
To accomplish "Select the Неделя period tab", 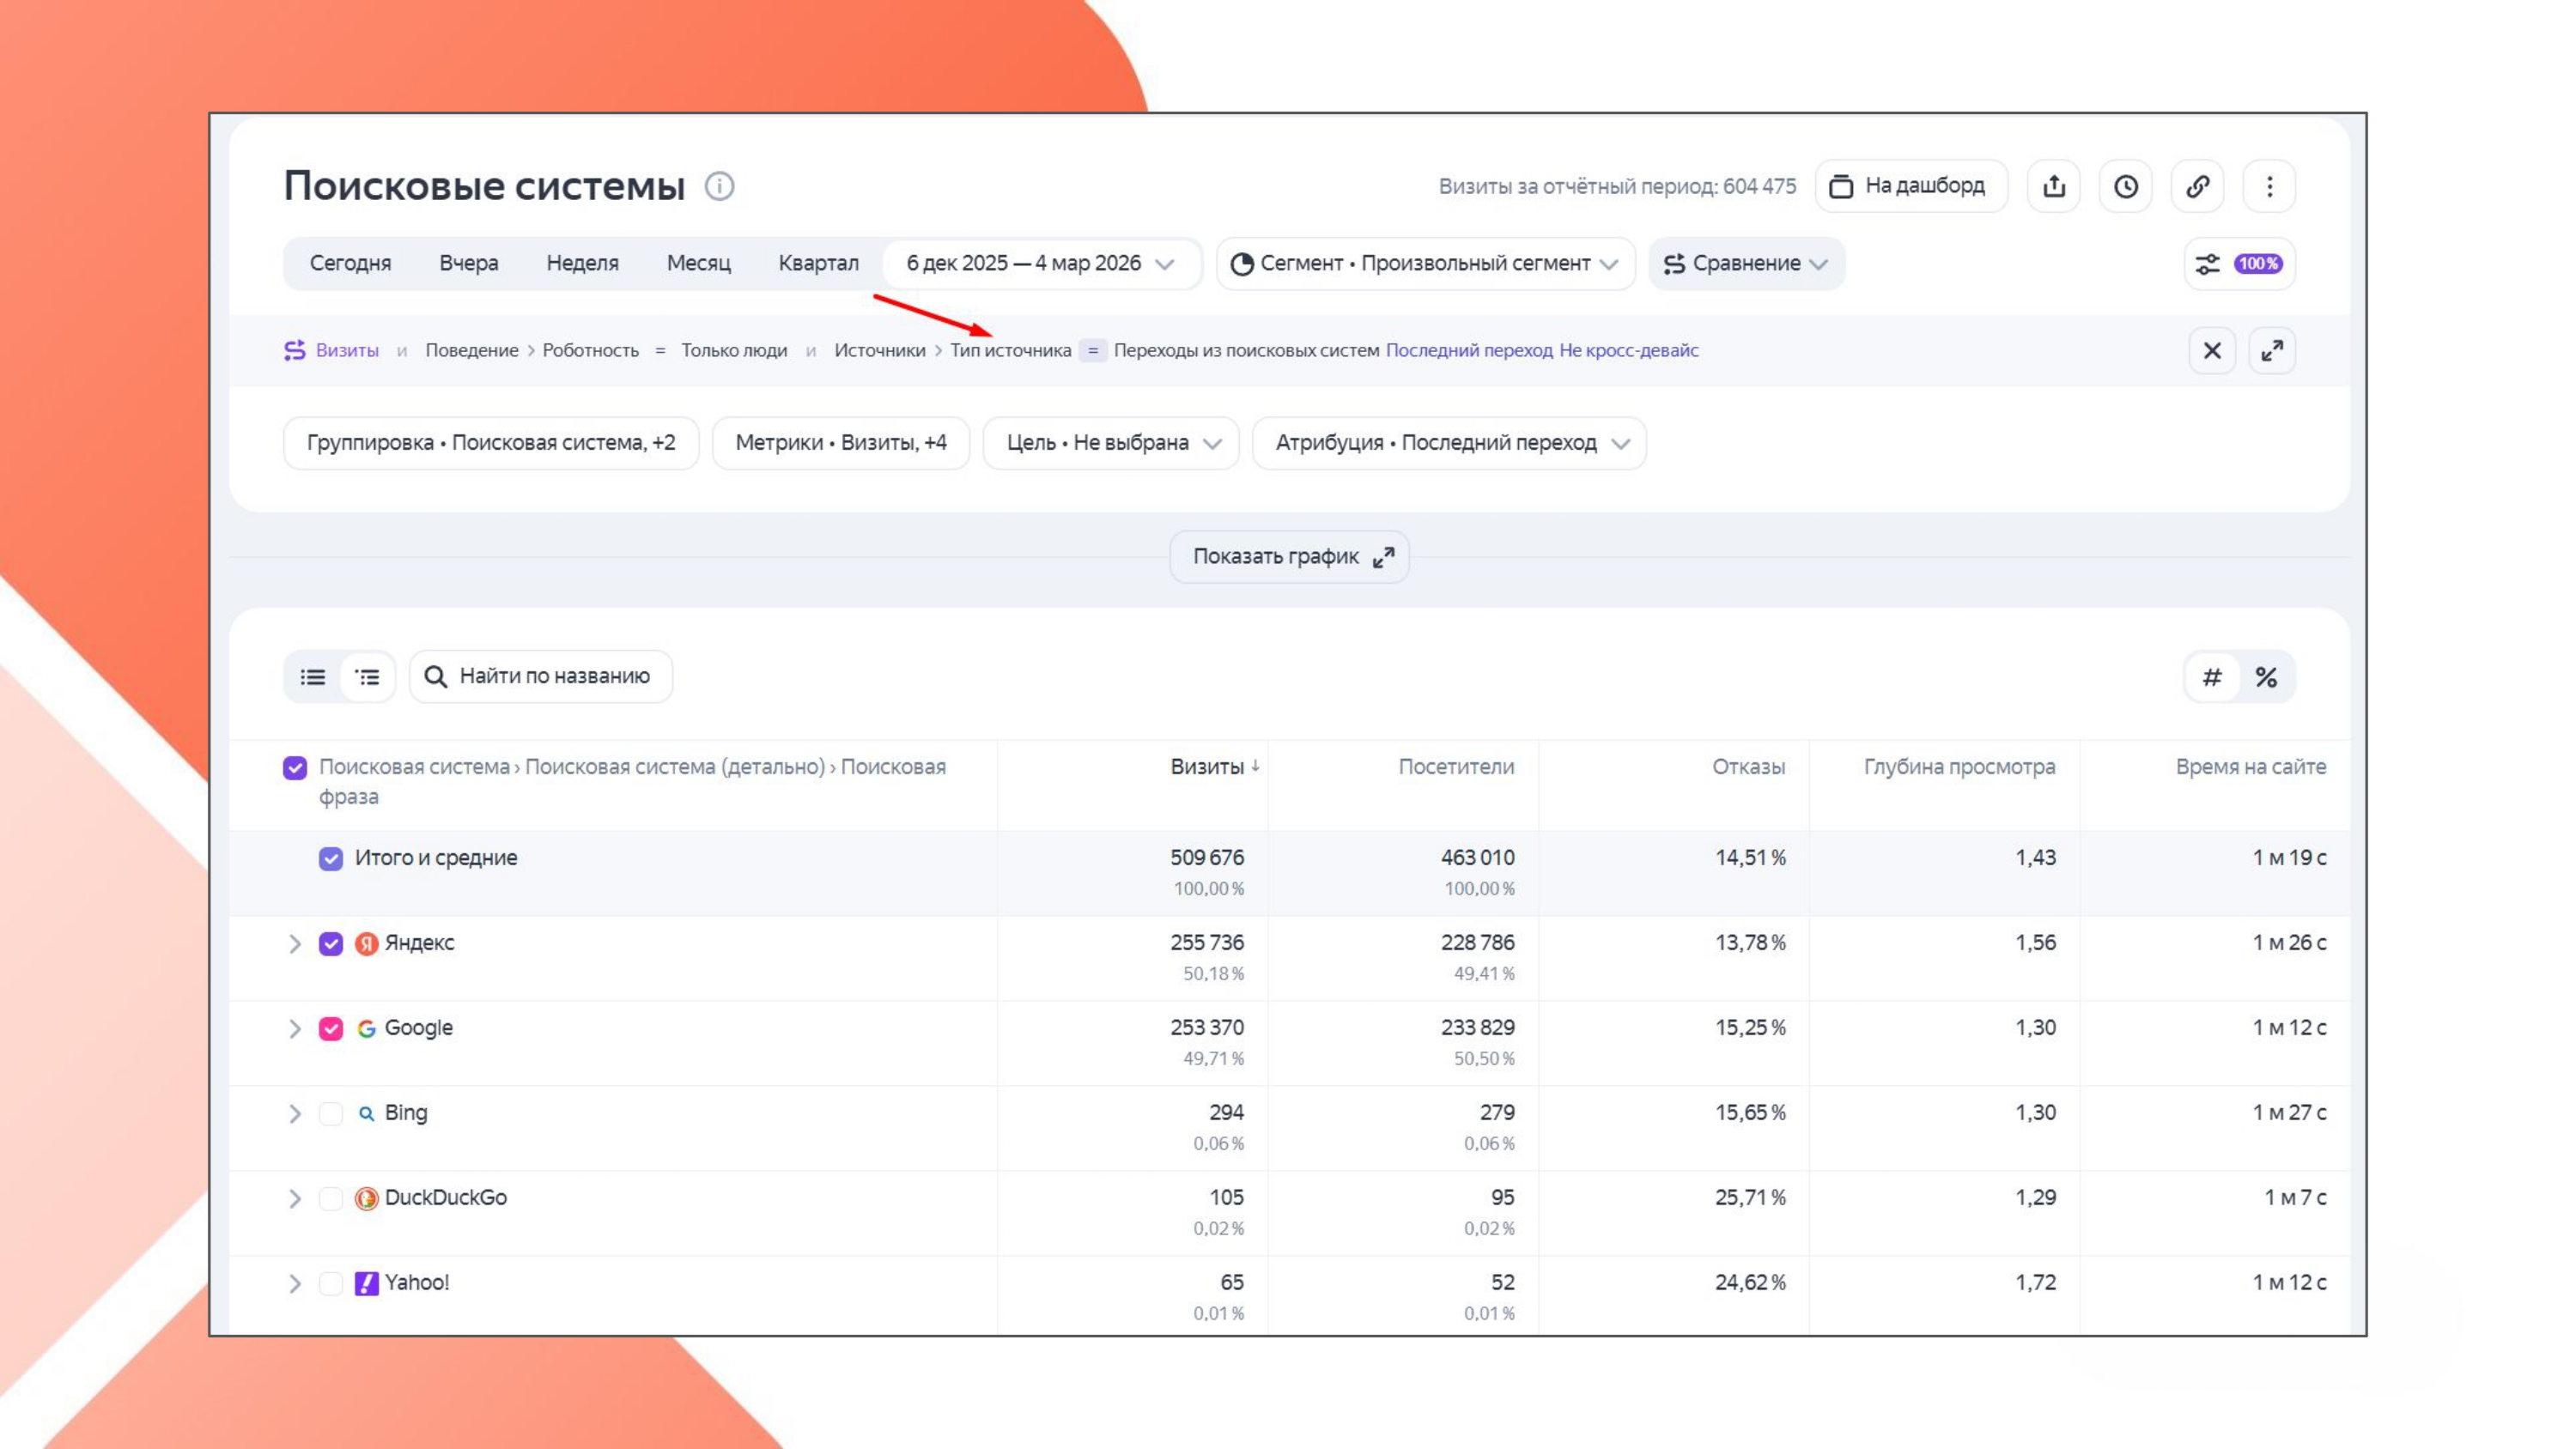I will point(582,264).
